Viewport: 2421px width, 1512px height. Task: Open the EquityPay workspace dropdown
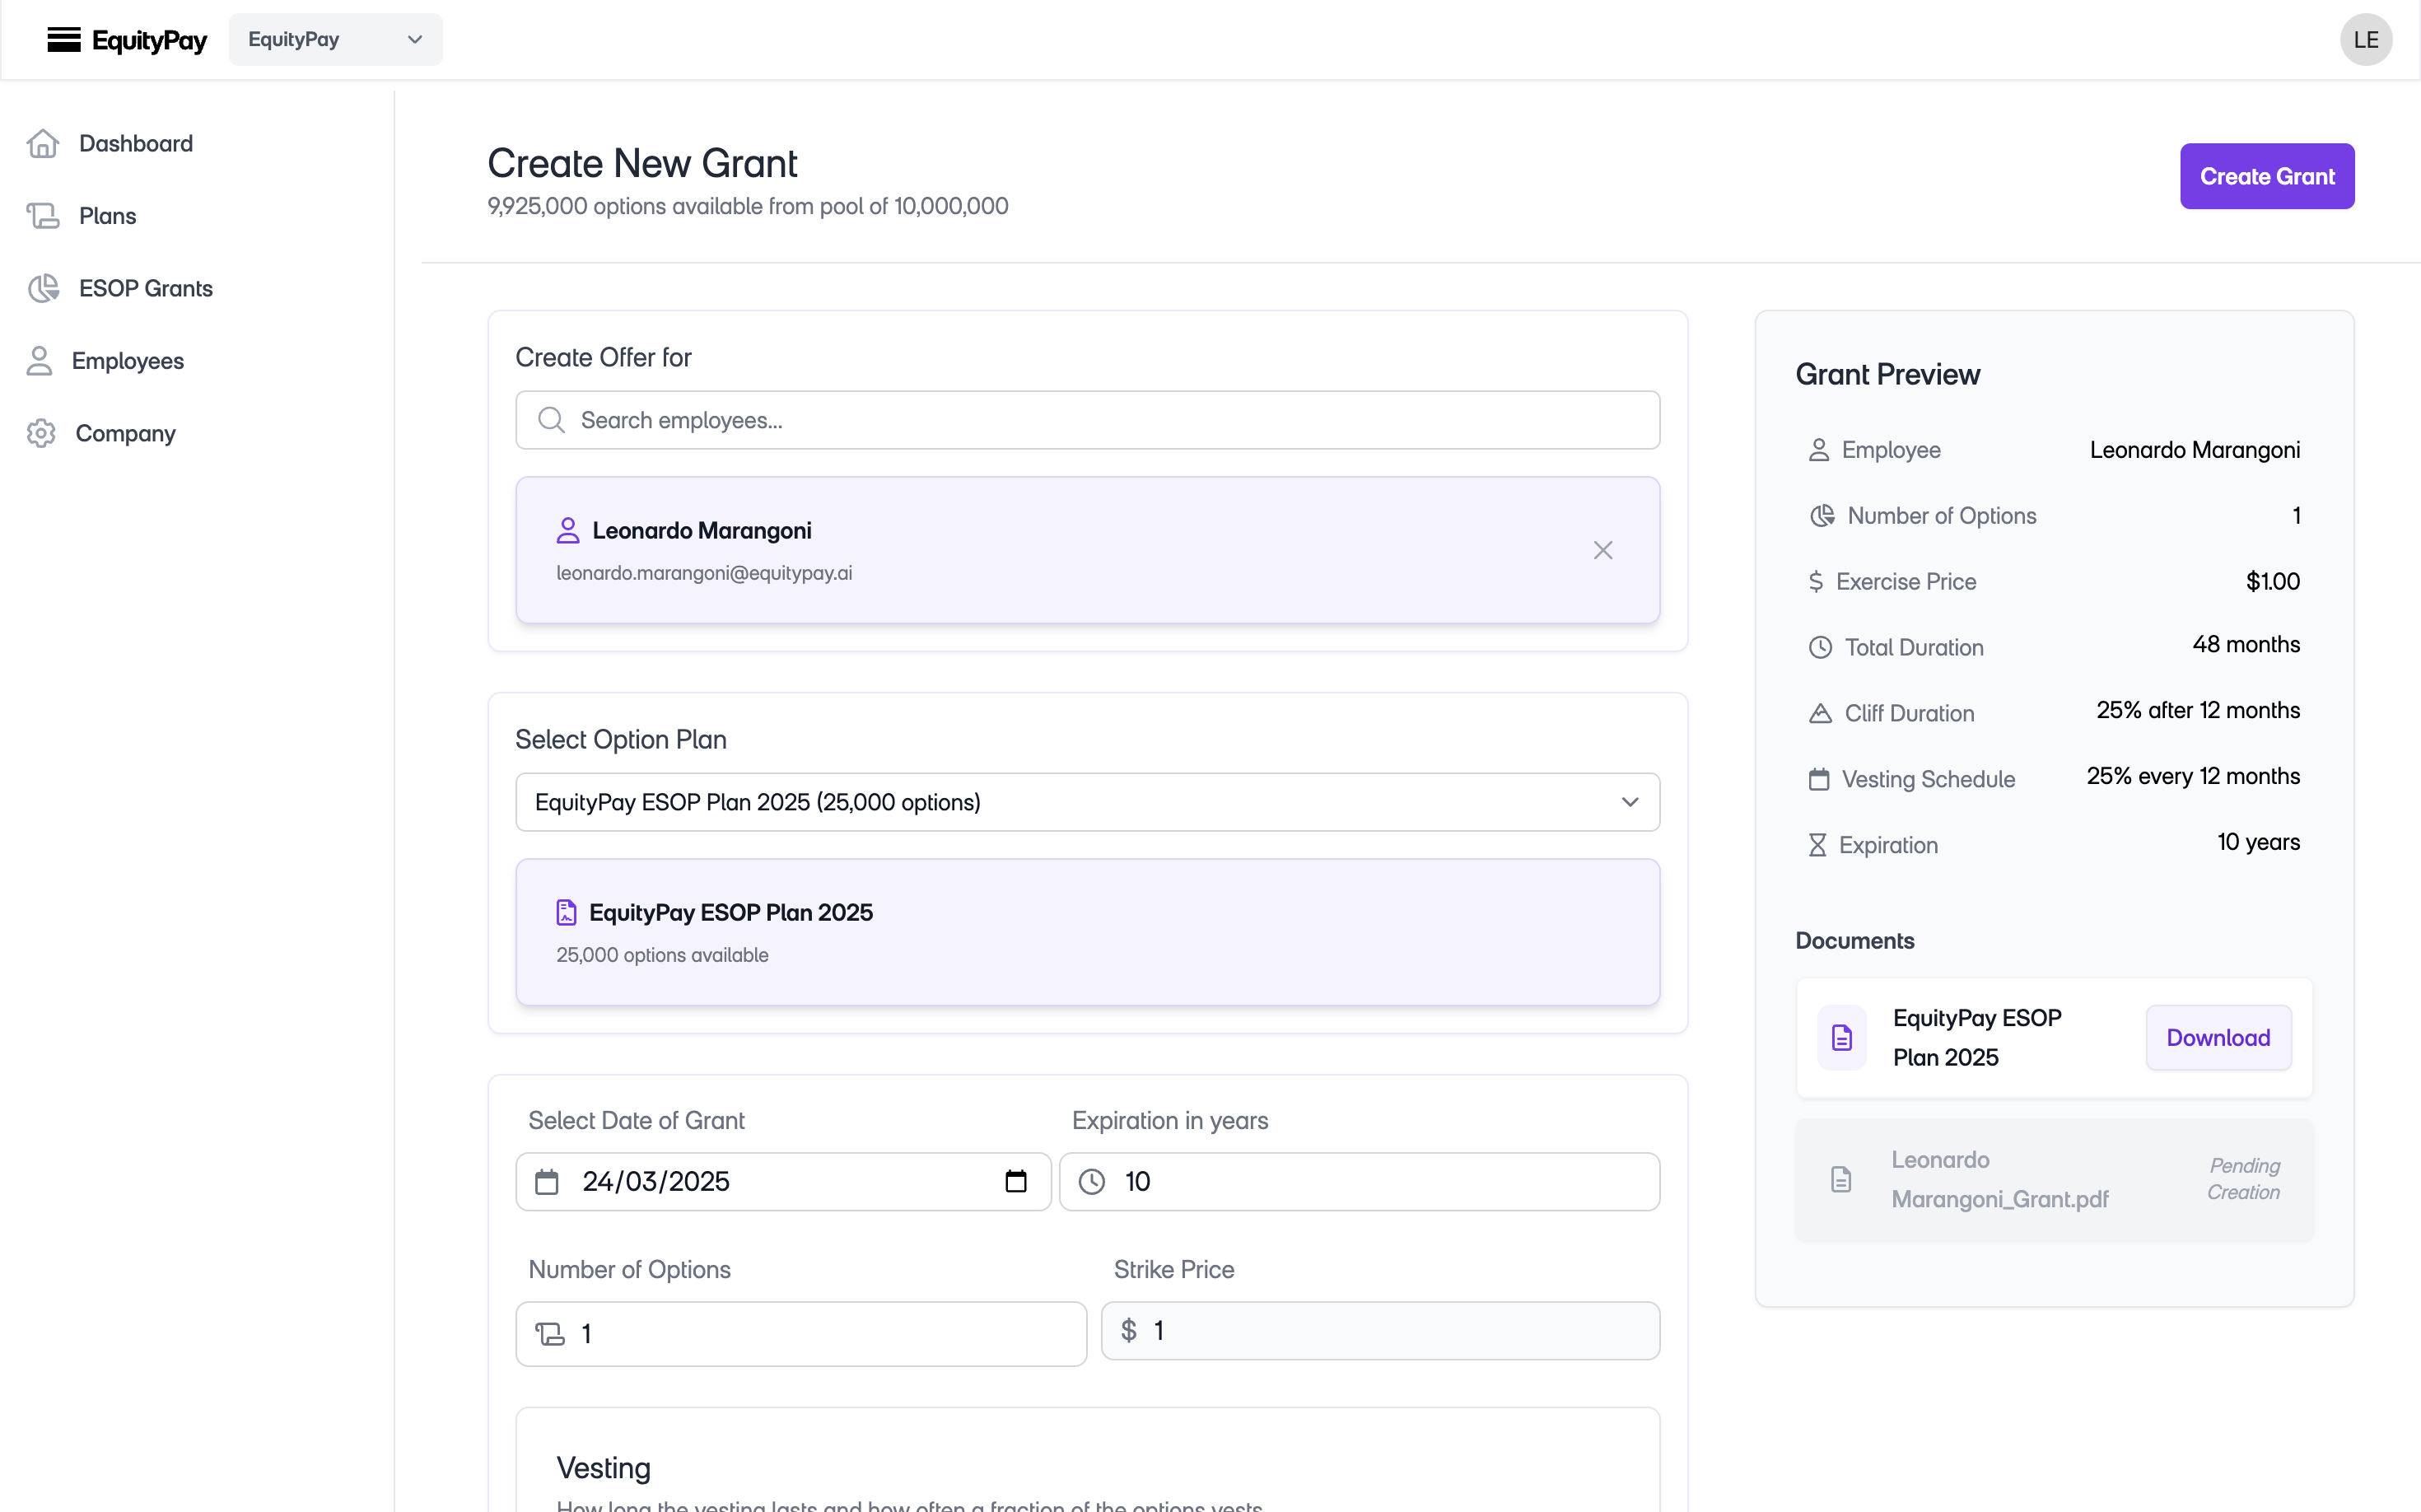tap(335, 39)
